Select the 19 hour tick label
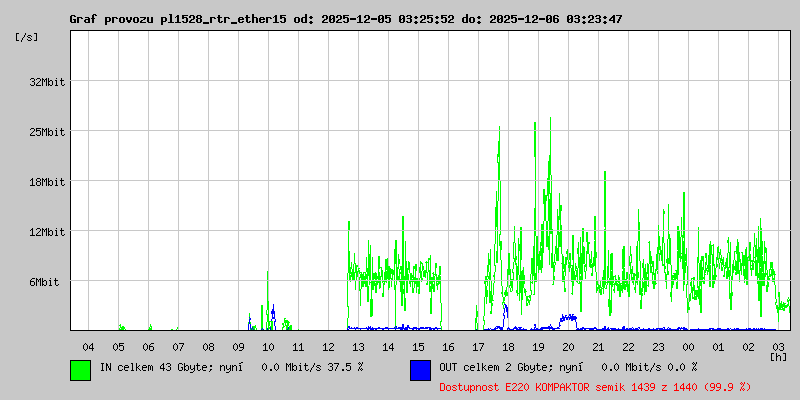800x400 pixels. pyautogui.click(x=538, y=346)
